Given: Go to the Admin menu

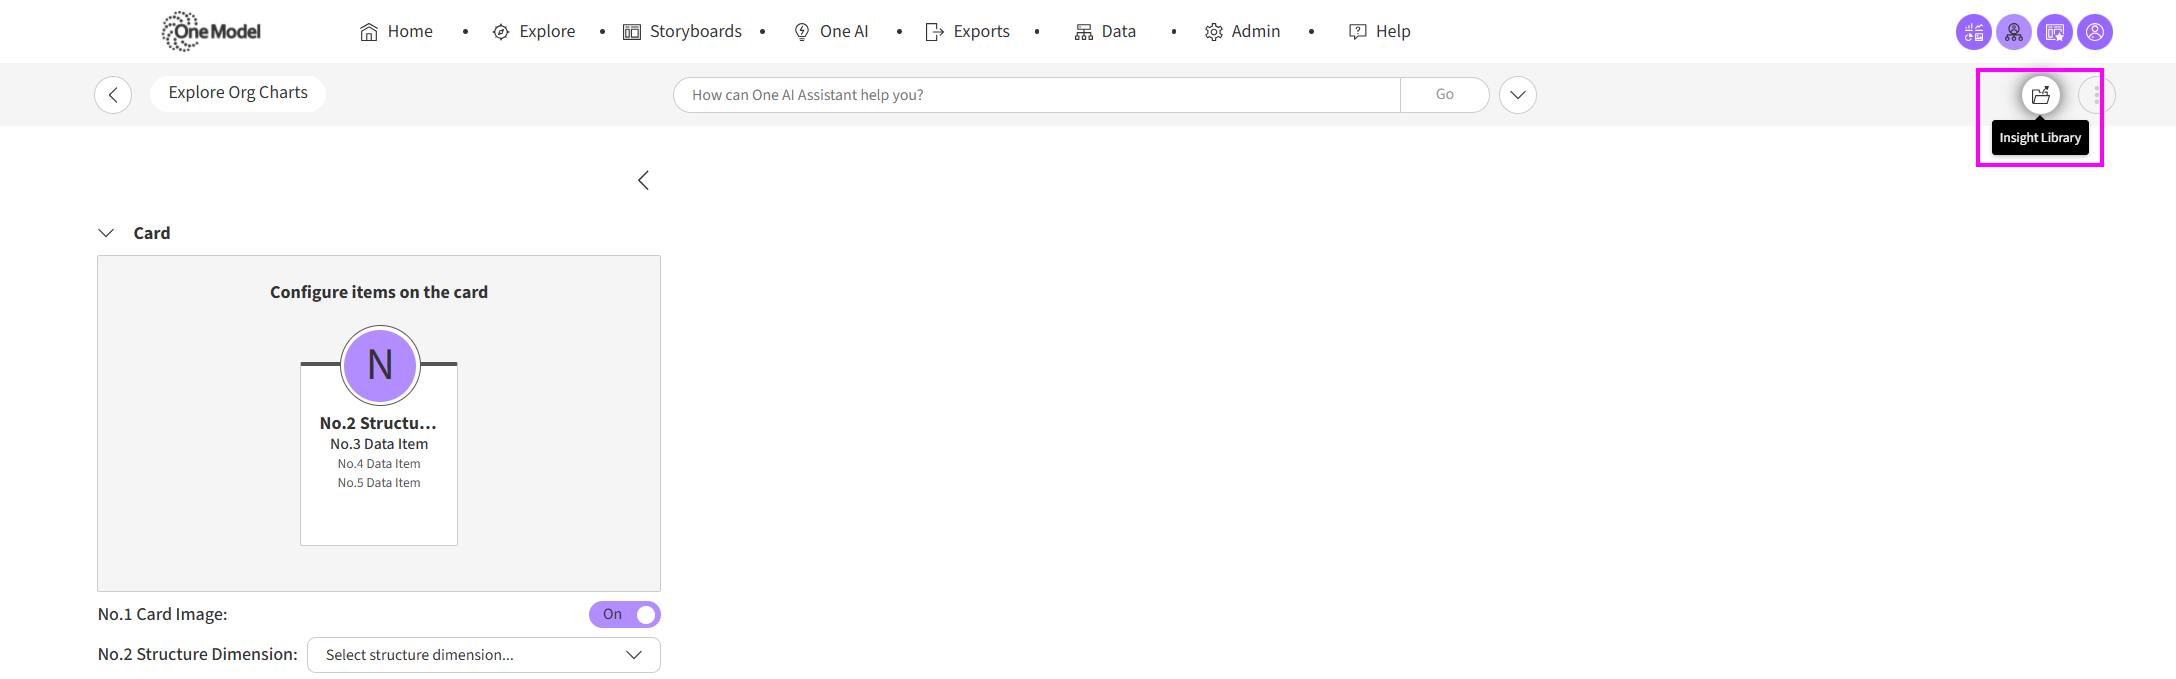Looking at the screenshot, I should click(1242, 32).
